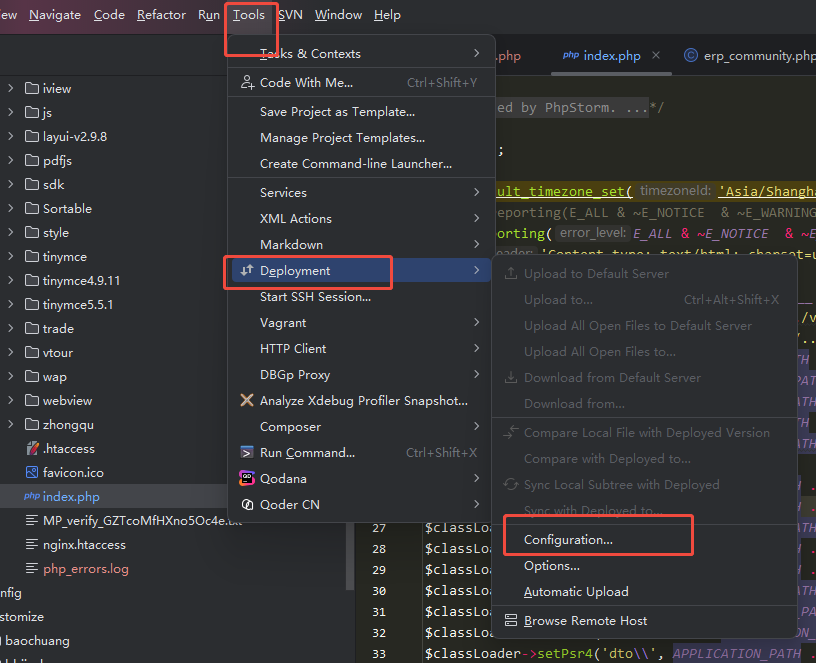The height and width of the screenshot is (663, 816).
Task: Click the iview folder icon
Action: coord(32,88)
